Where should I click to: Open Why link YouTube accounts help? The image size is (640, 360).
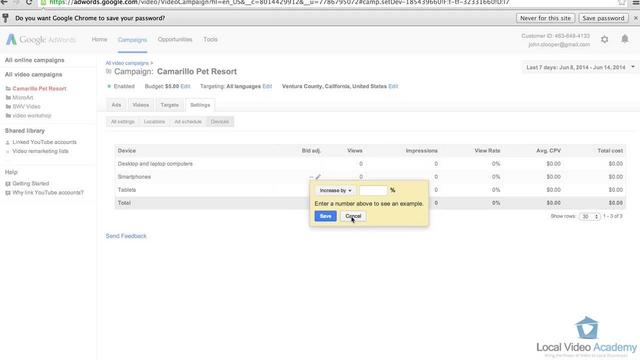(48, 193)
